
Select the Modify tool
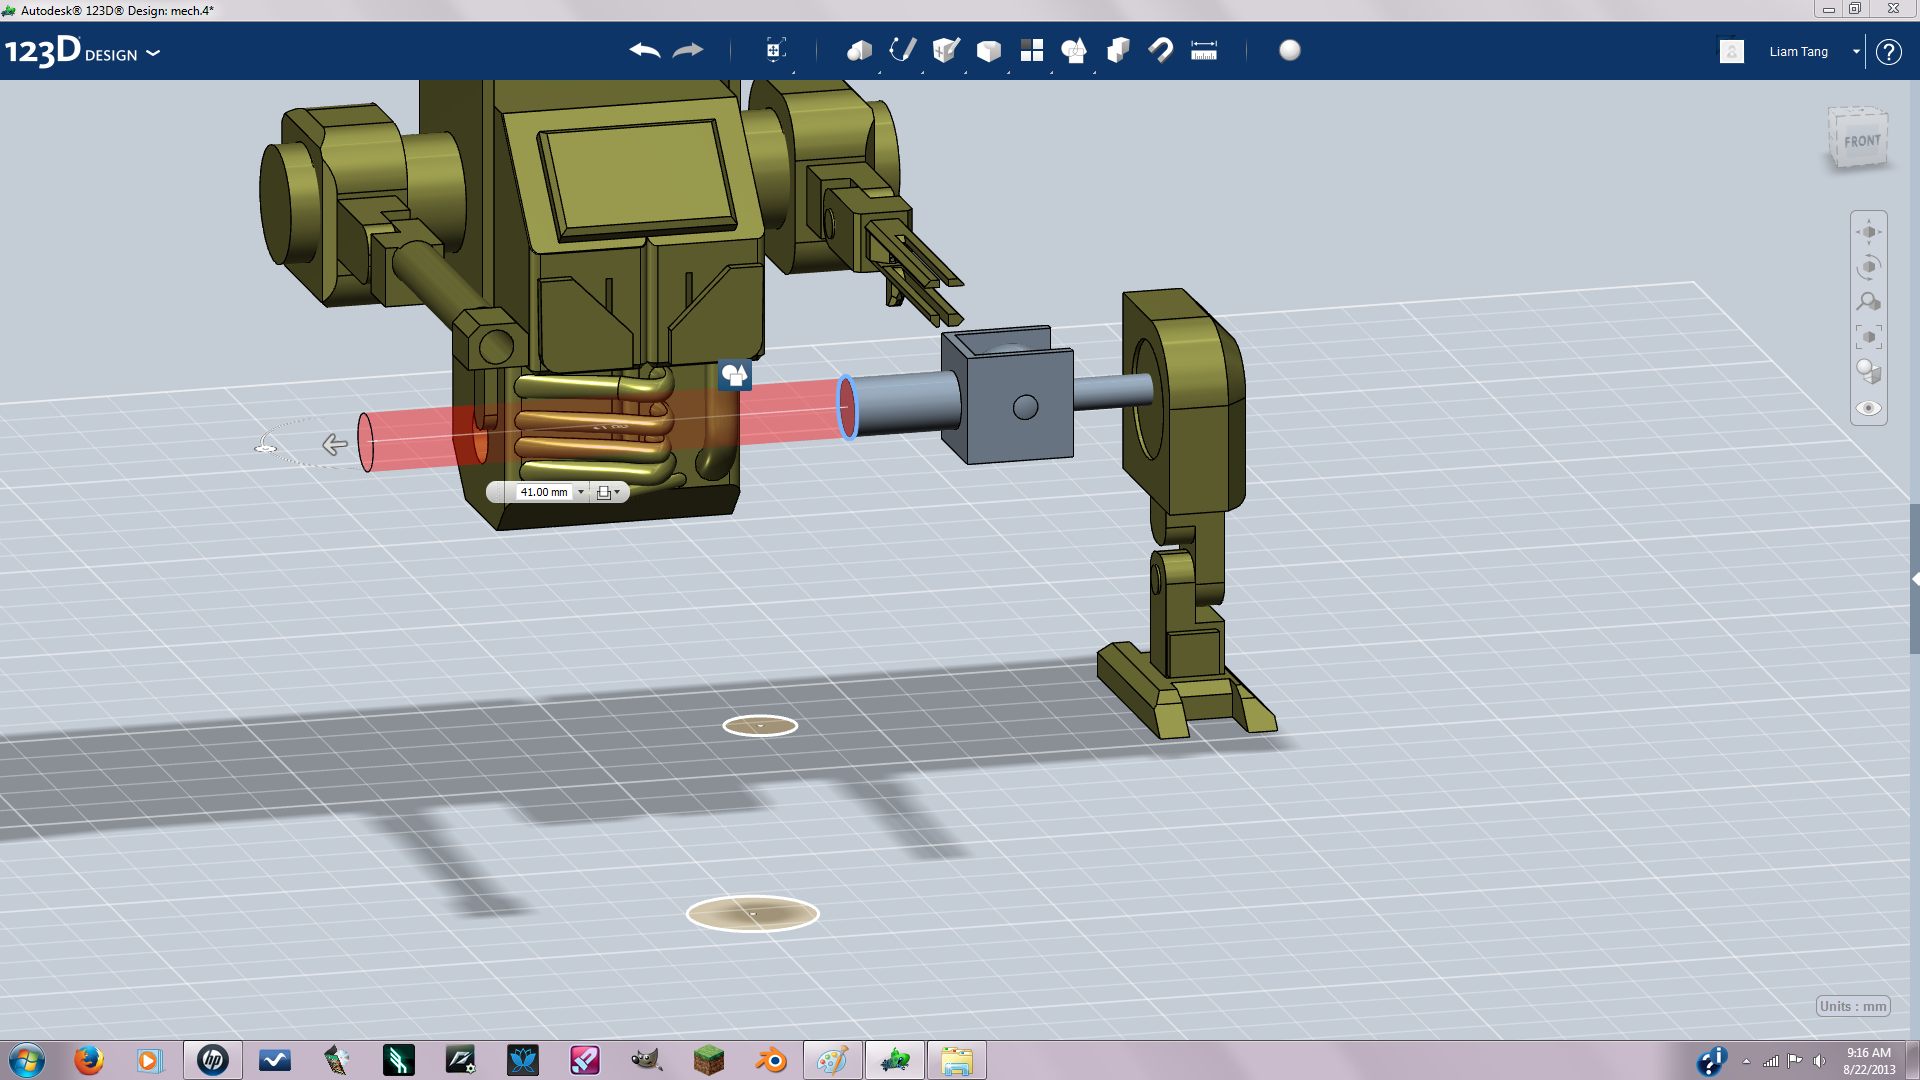(x=988, y=50)
